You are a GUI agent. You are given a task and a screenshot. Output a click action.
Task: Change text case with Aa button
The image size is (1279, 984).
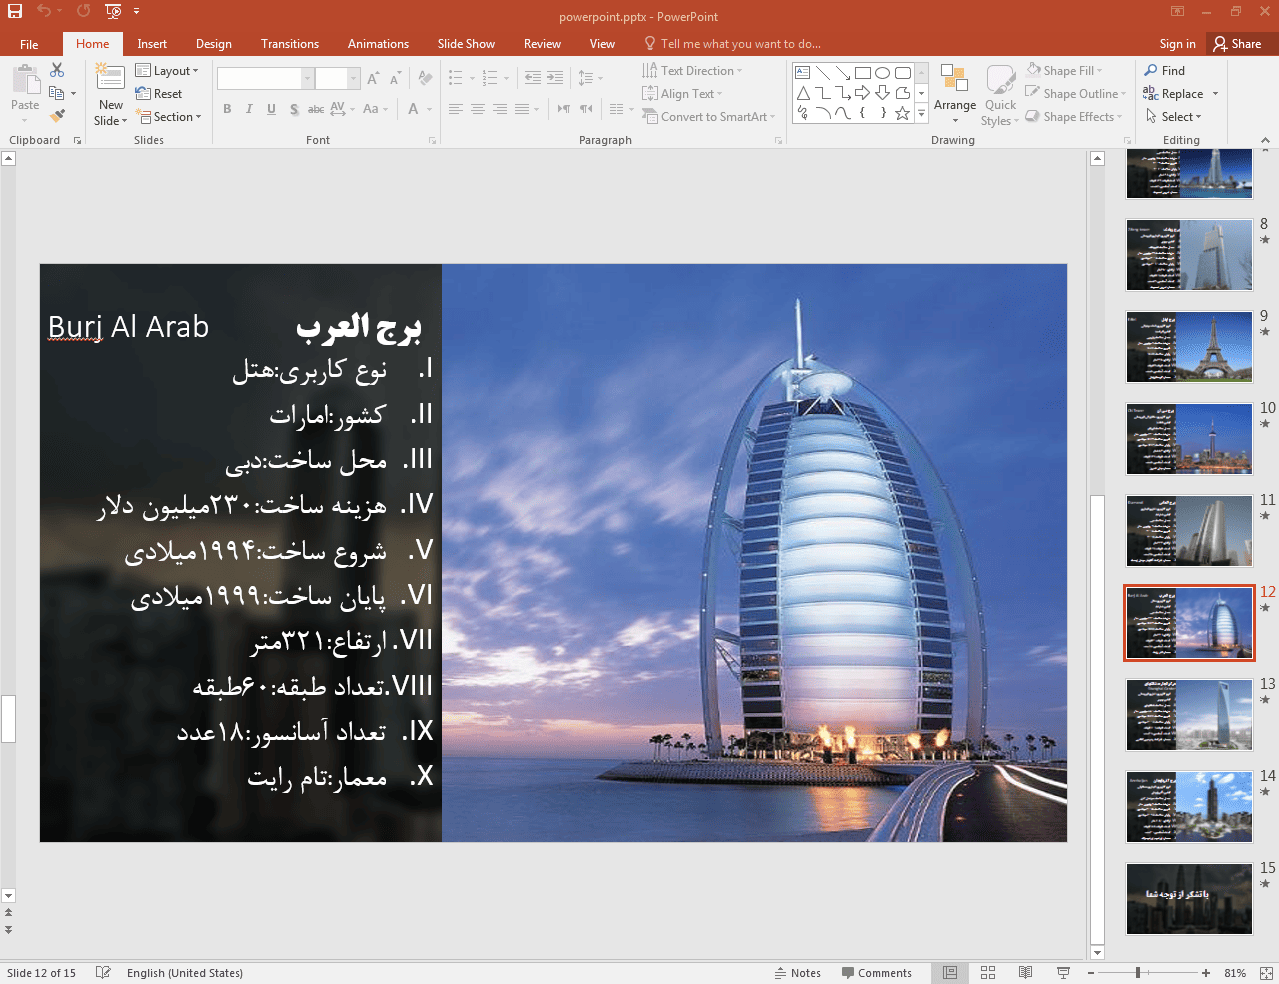click(374, 109)
